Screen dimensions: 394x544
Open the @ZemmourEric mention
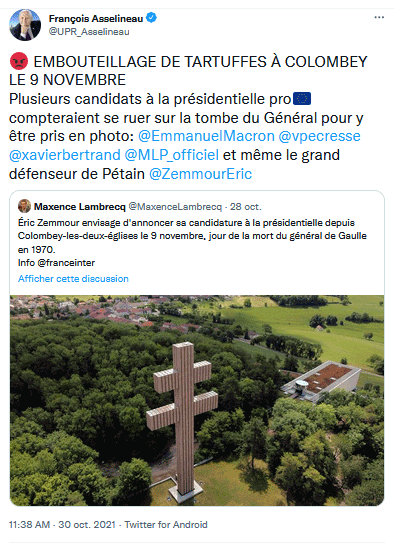pos(200,173)
